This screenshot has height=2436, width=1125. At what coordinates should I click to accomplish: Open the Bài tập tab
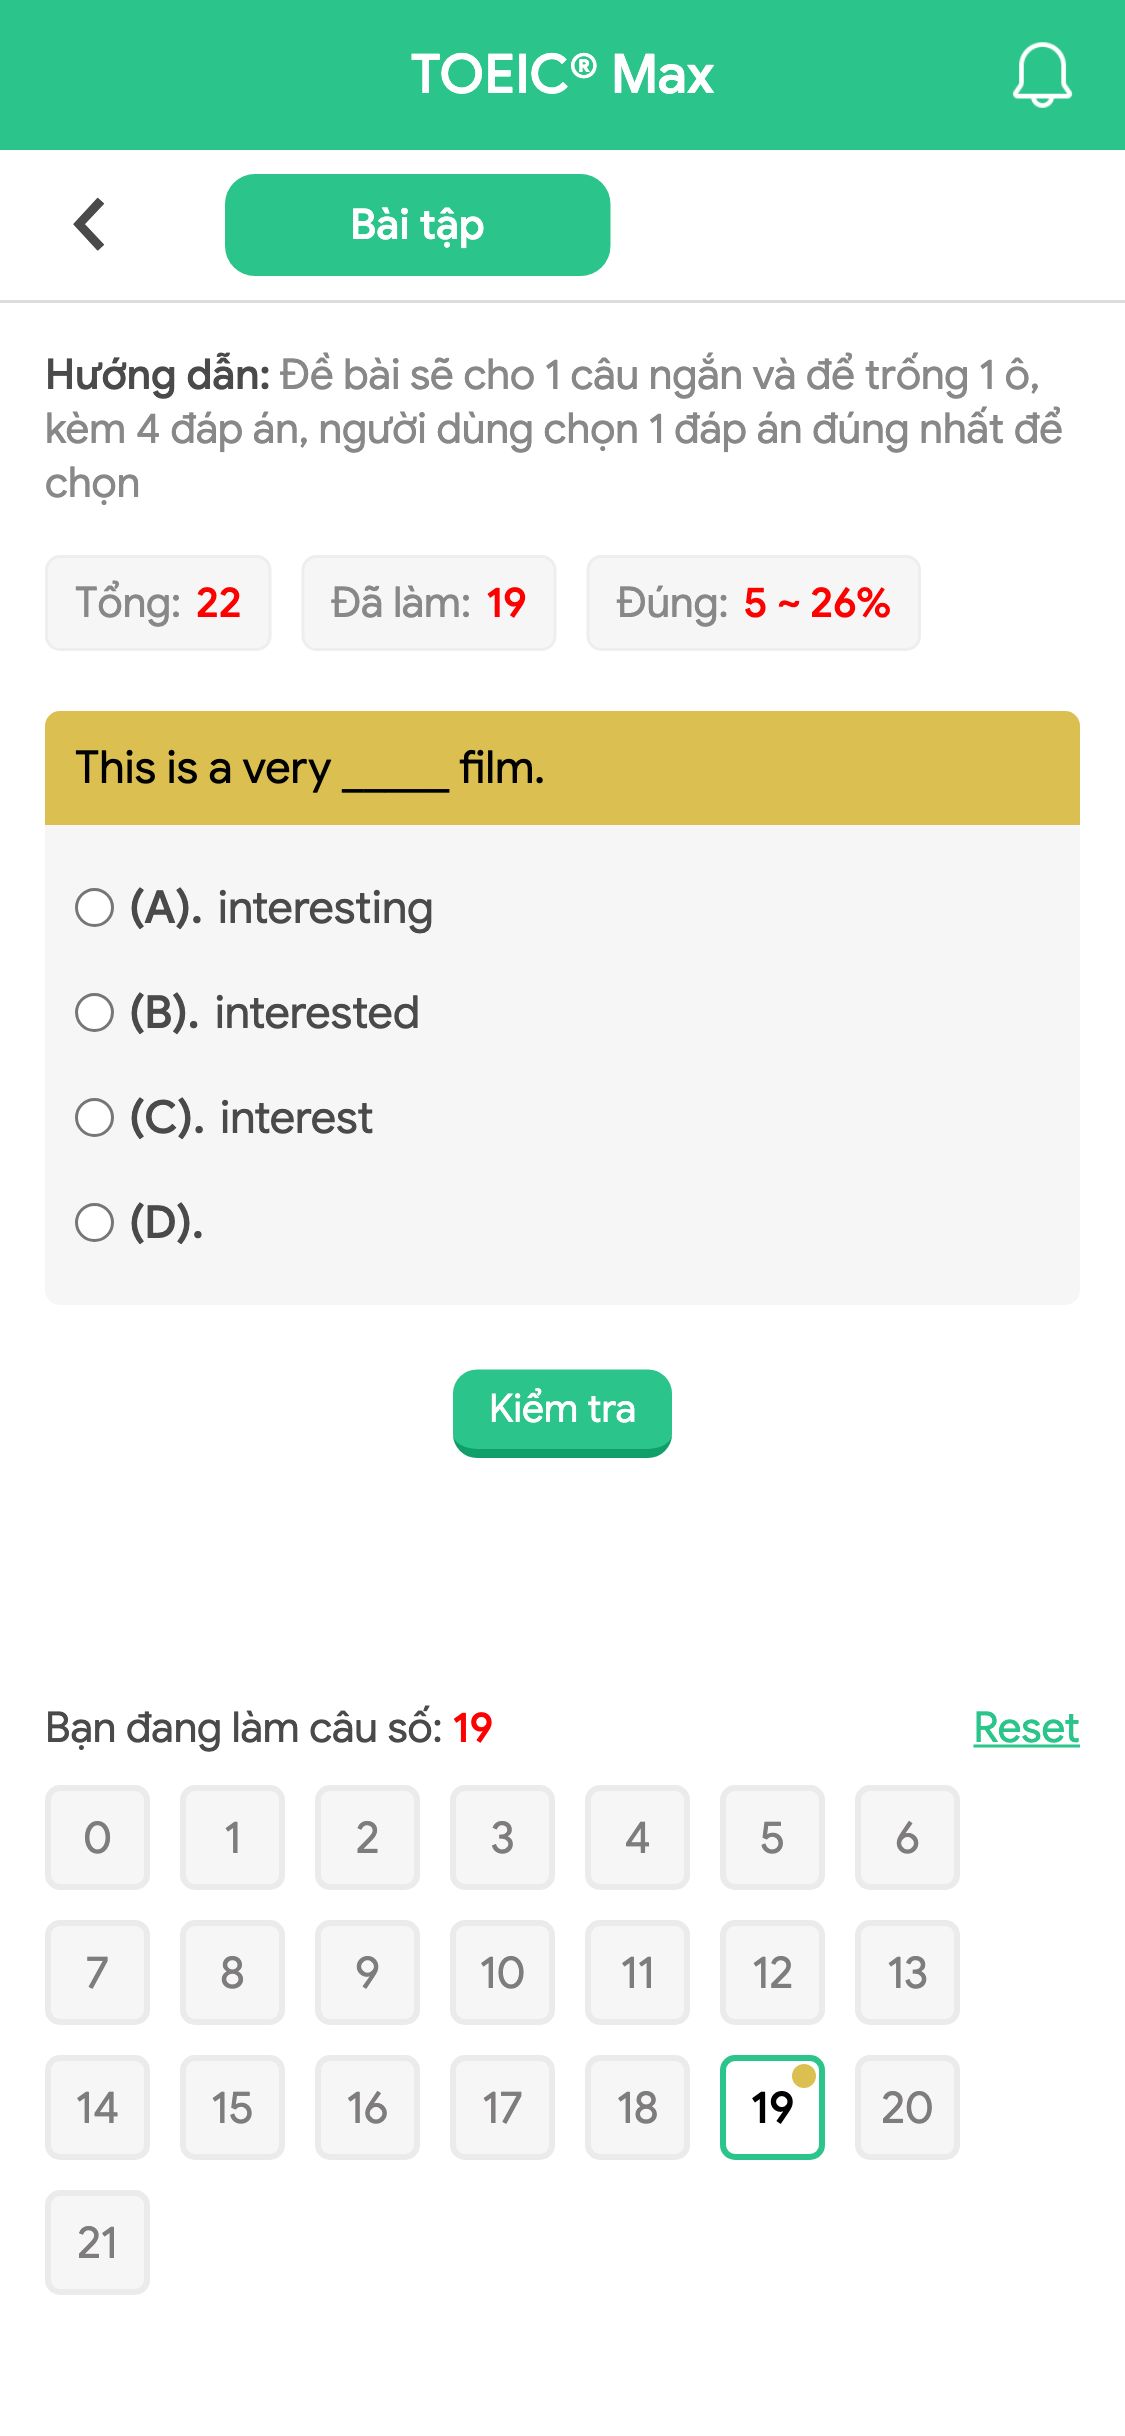pos(417,225)
